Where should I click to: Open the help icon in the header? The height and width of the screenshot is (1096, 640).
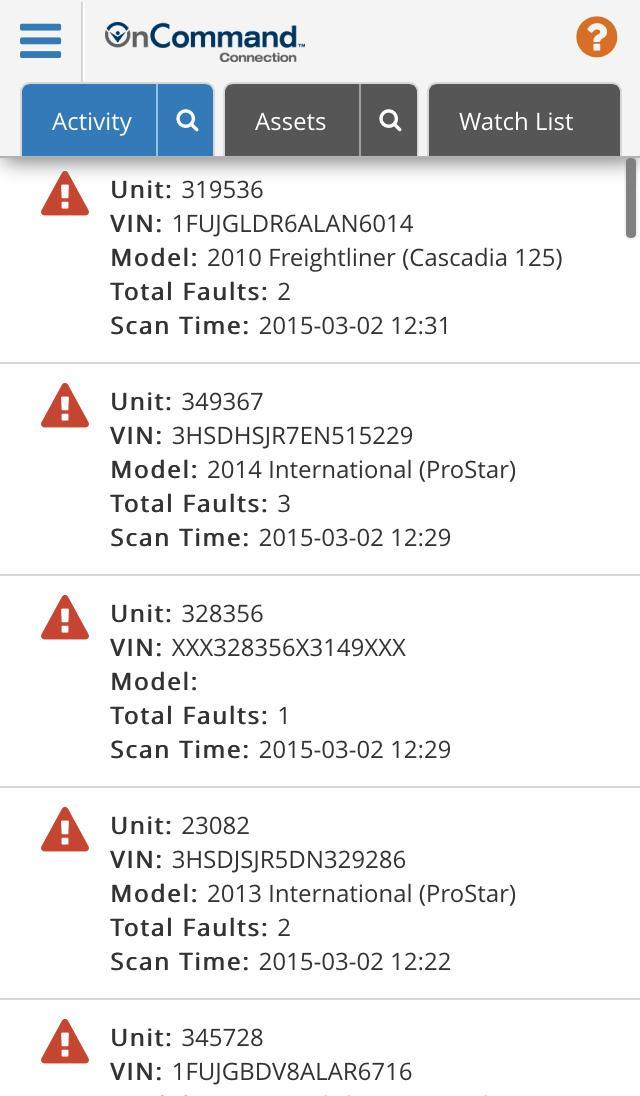click(x=596, y=37)
